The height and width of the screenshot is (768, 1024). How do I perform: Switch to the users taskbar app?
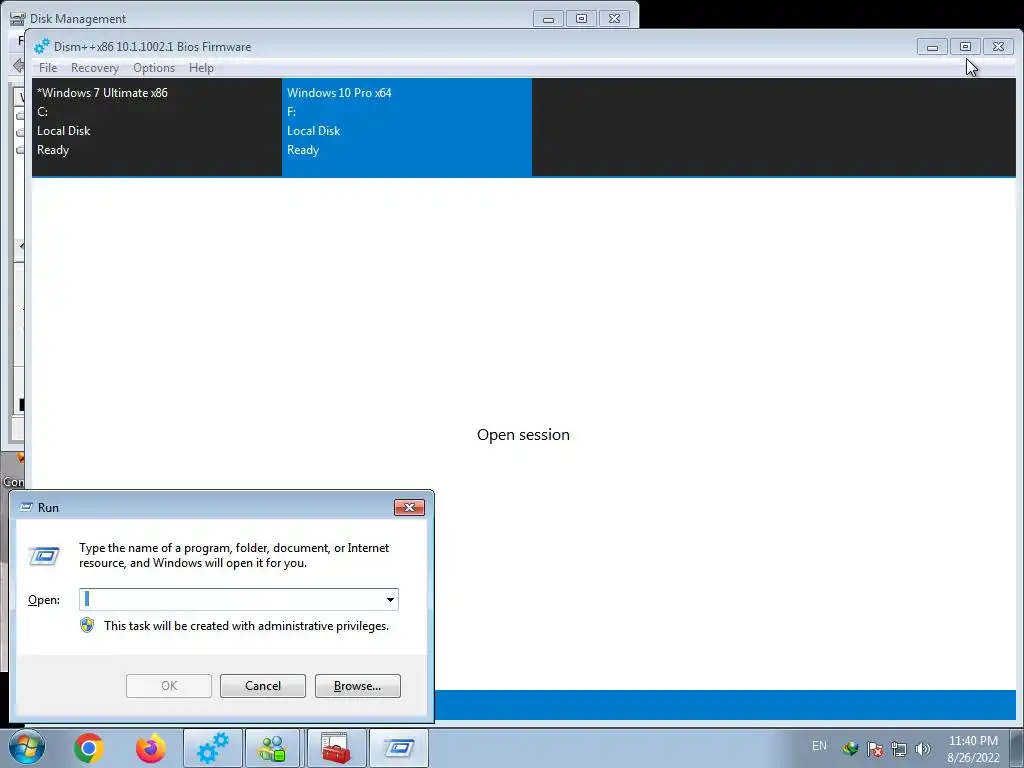click(x=273, y=748)
